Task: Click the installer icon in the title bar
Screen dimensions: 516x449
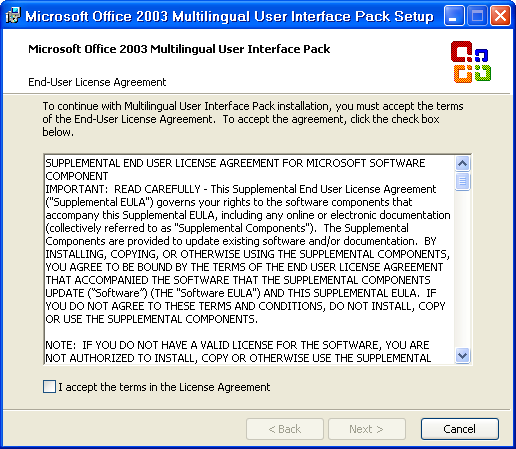Action: (x=13, y=15)
